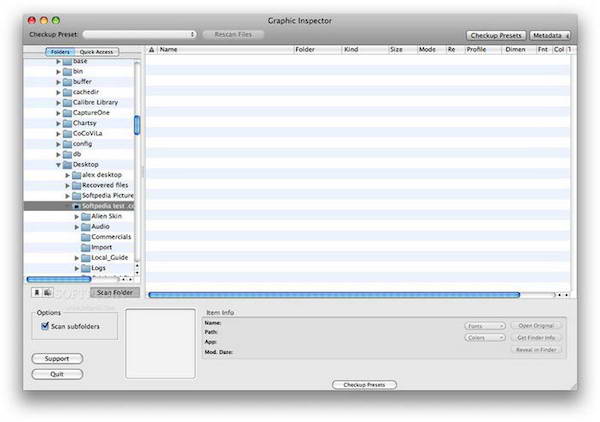Screen dimensions: 600x422
Task: Click the bottom Checkup Presets button
Action: (x=364, y=385)
